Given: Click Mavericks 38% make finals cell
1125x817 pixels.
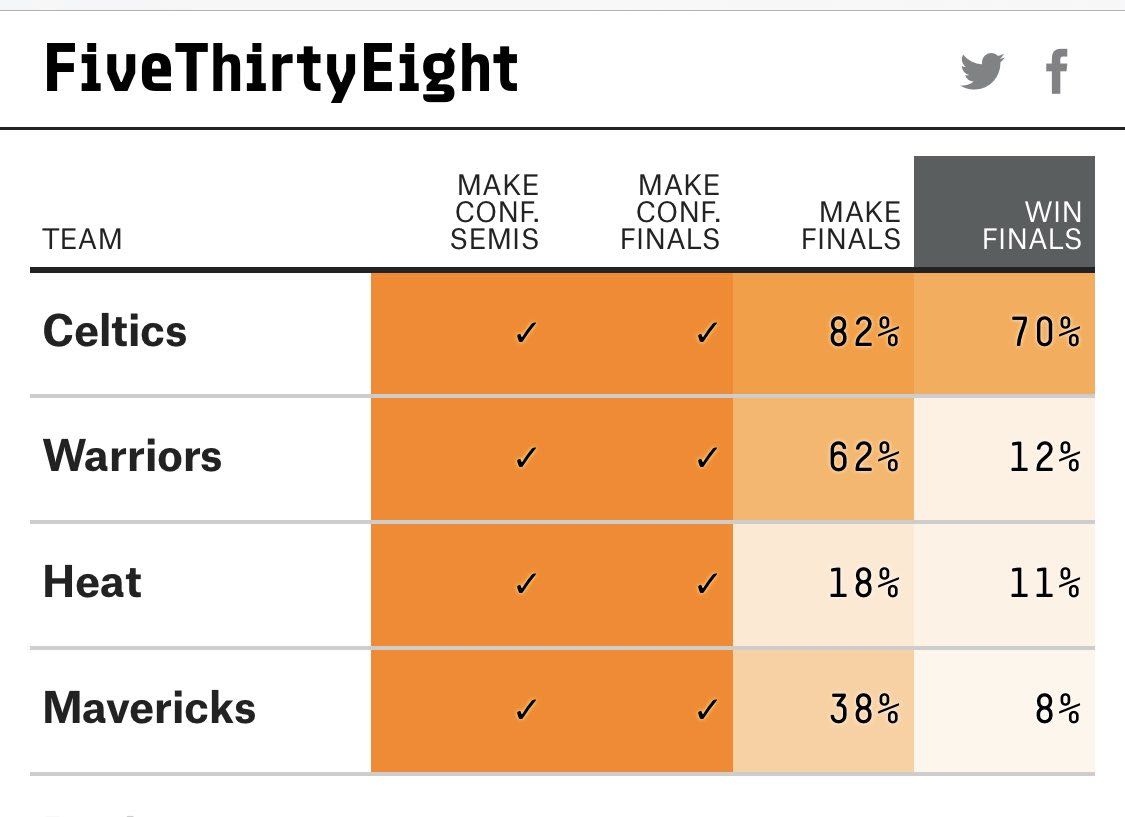Looking at the screenshot, I should pyautogui.click(x=823, y=711).
